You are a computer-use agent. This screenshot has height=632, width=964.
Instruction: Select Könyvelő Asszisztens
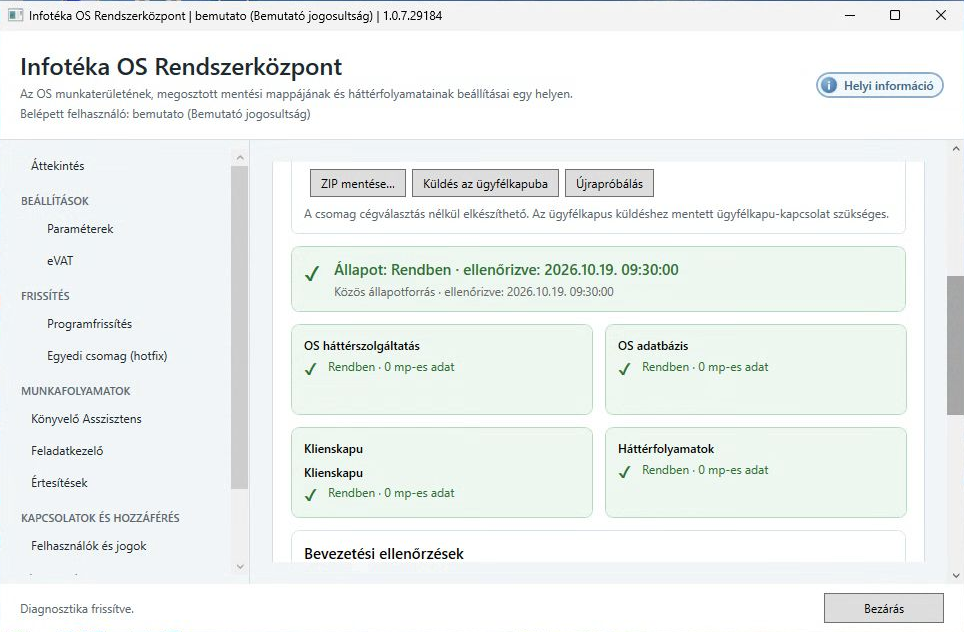[86, 419]
